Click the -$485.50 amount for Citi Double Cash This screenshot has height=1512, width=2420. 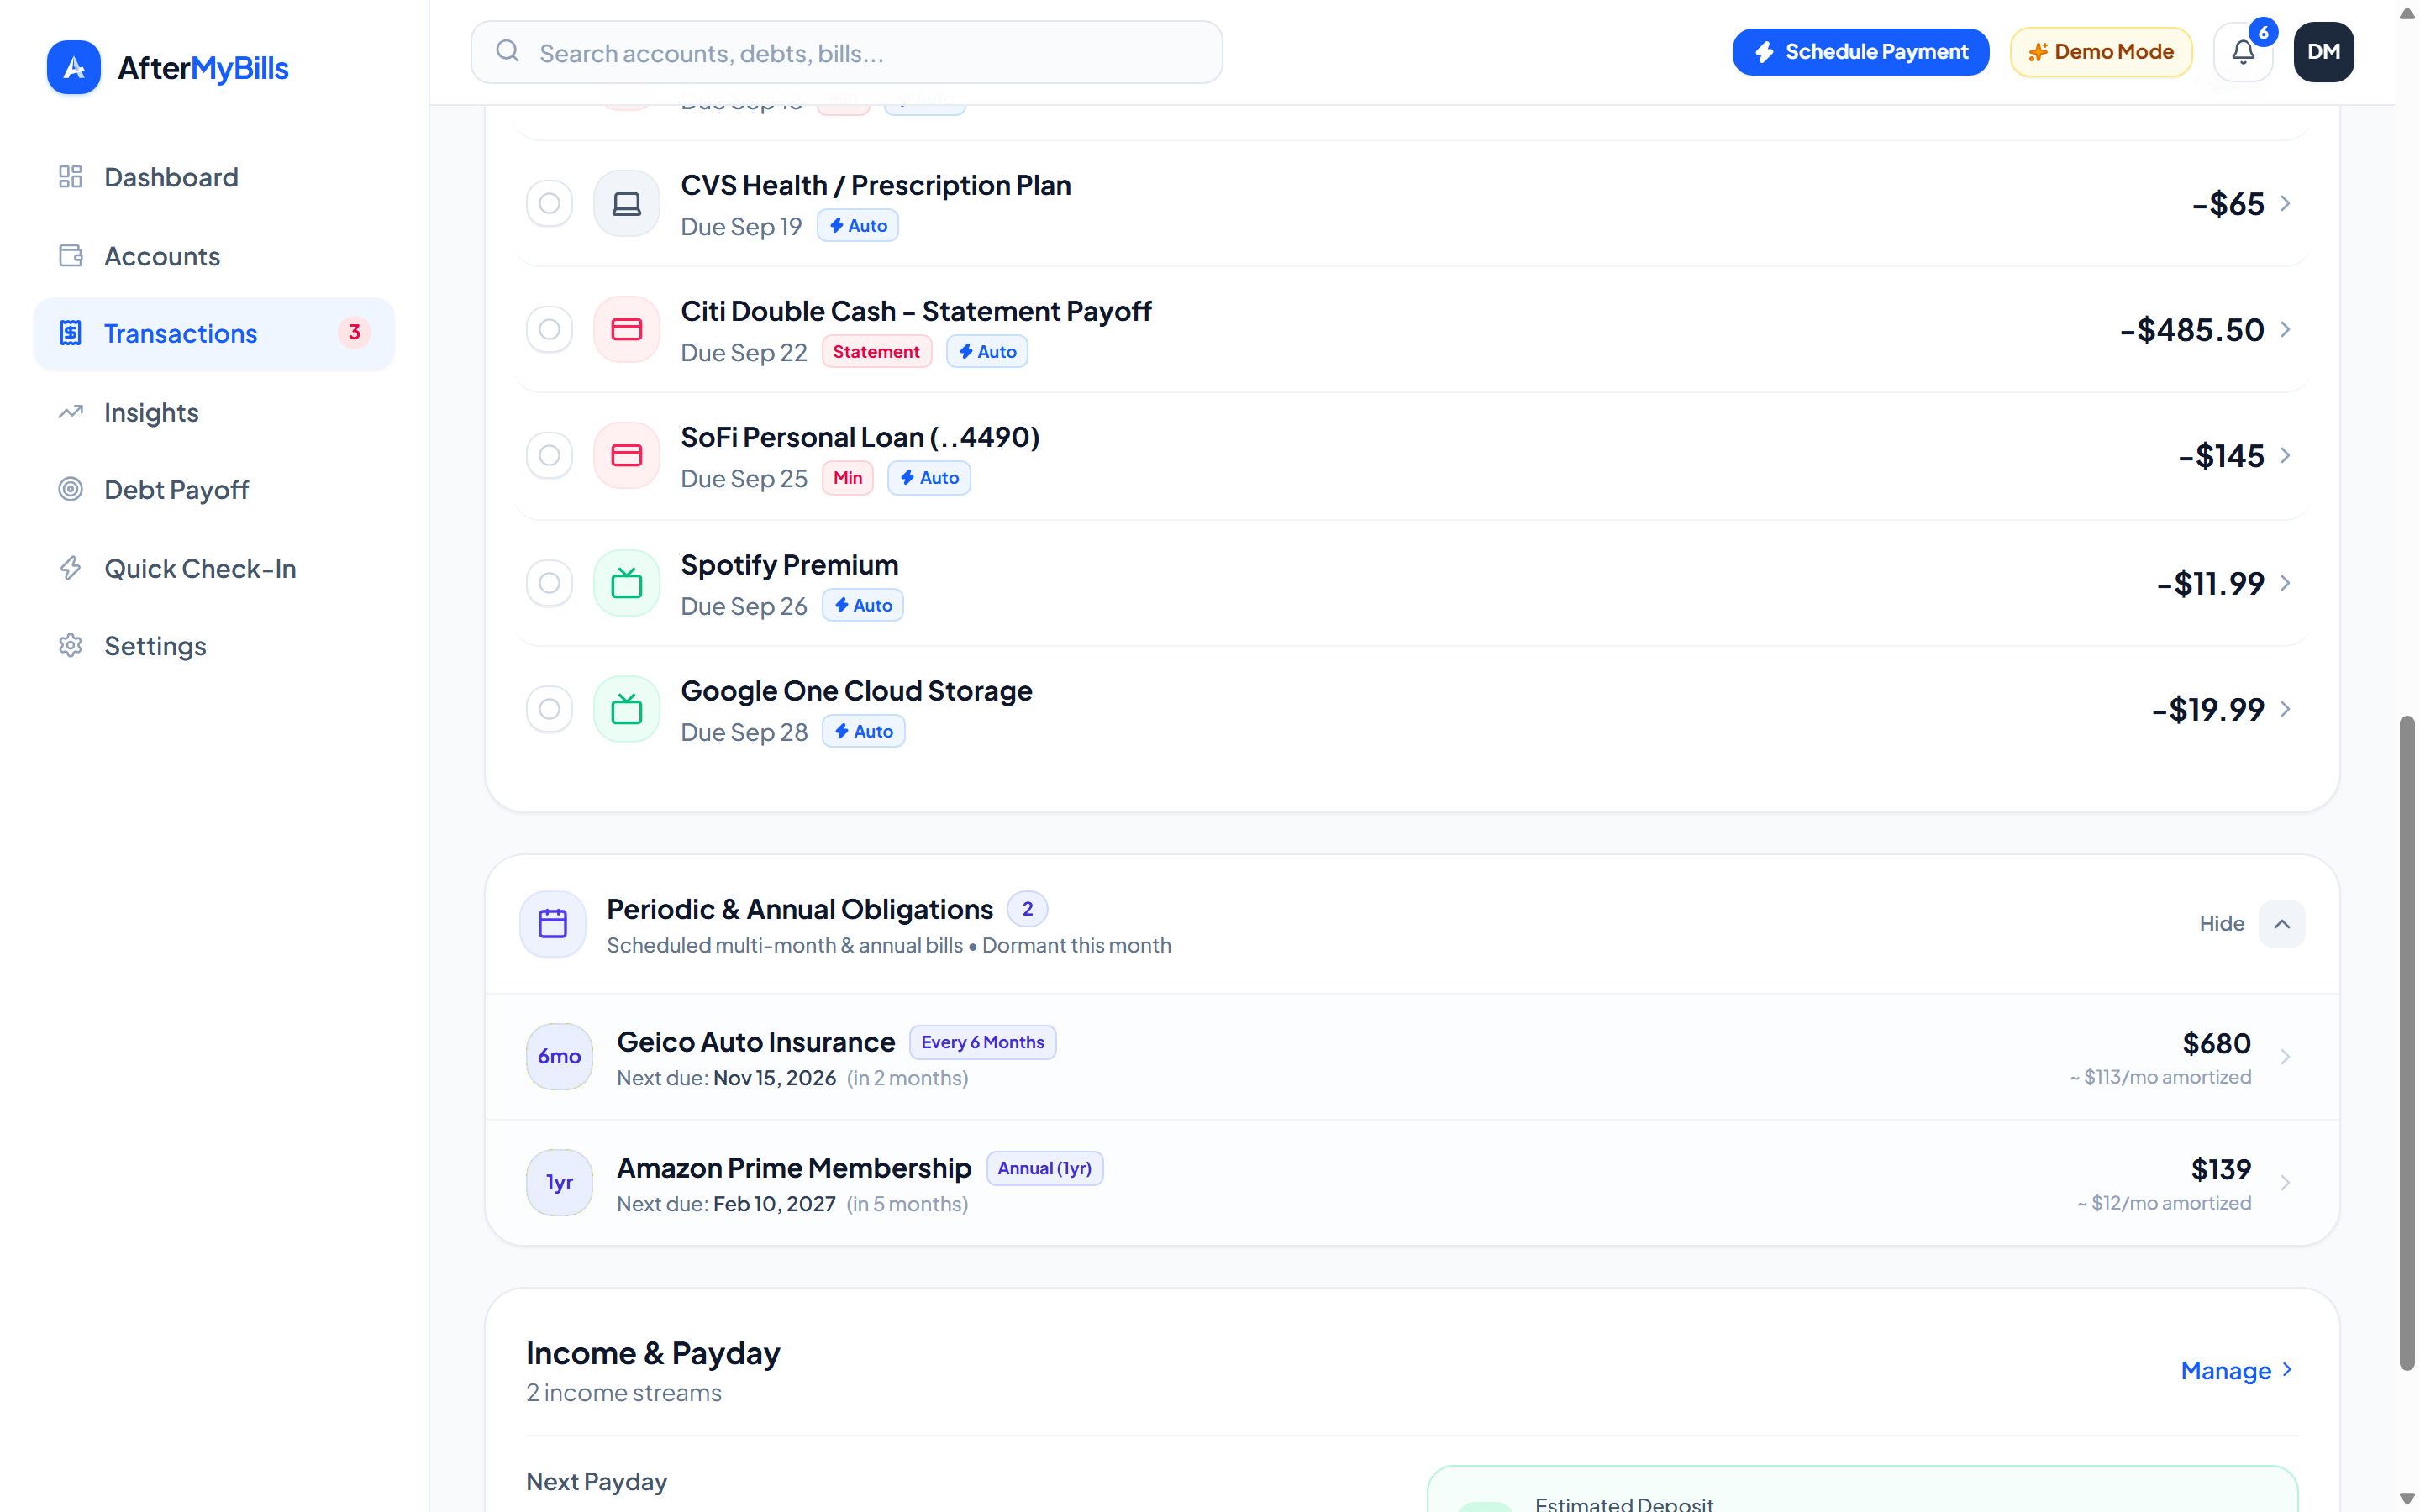coord(2192,330)
